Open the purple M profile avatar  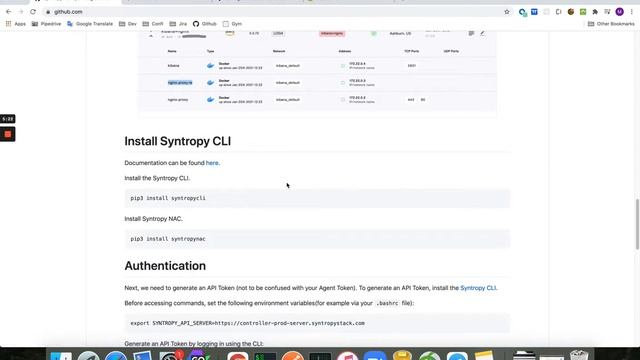pos(620,12)
